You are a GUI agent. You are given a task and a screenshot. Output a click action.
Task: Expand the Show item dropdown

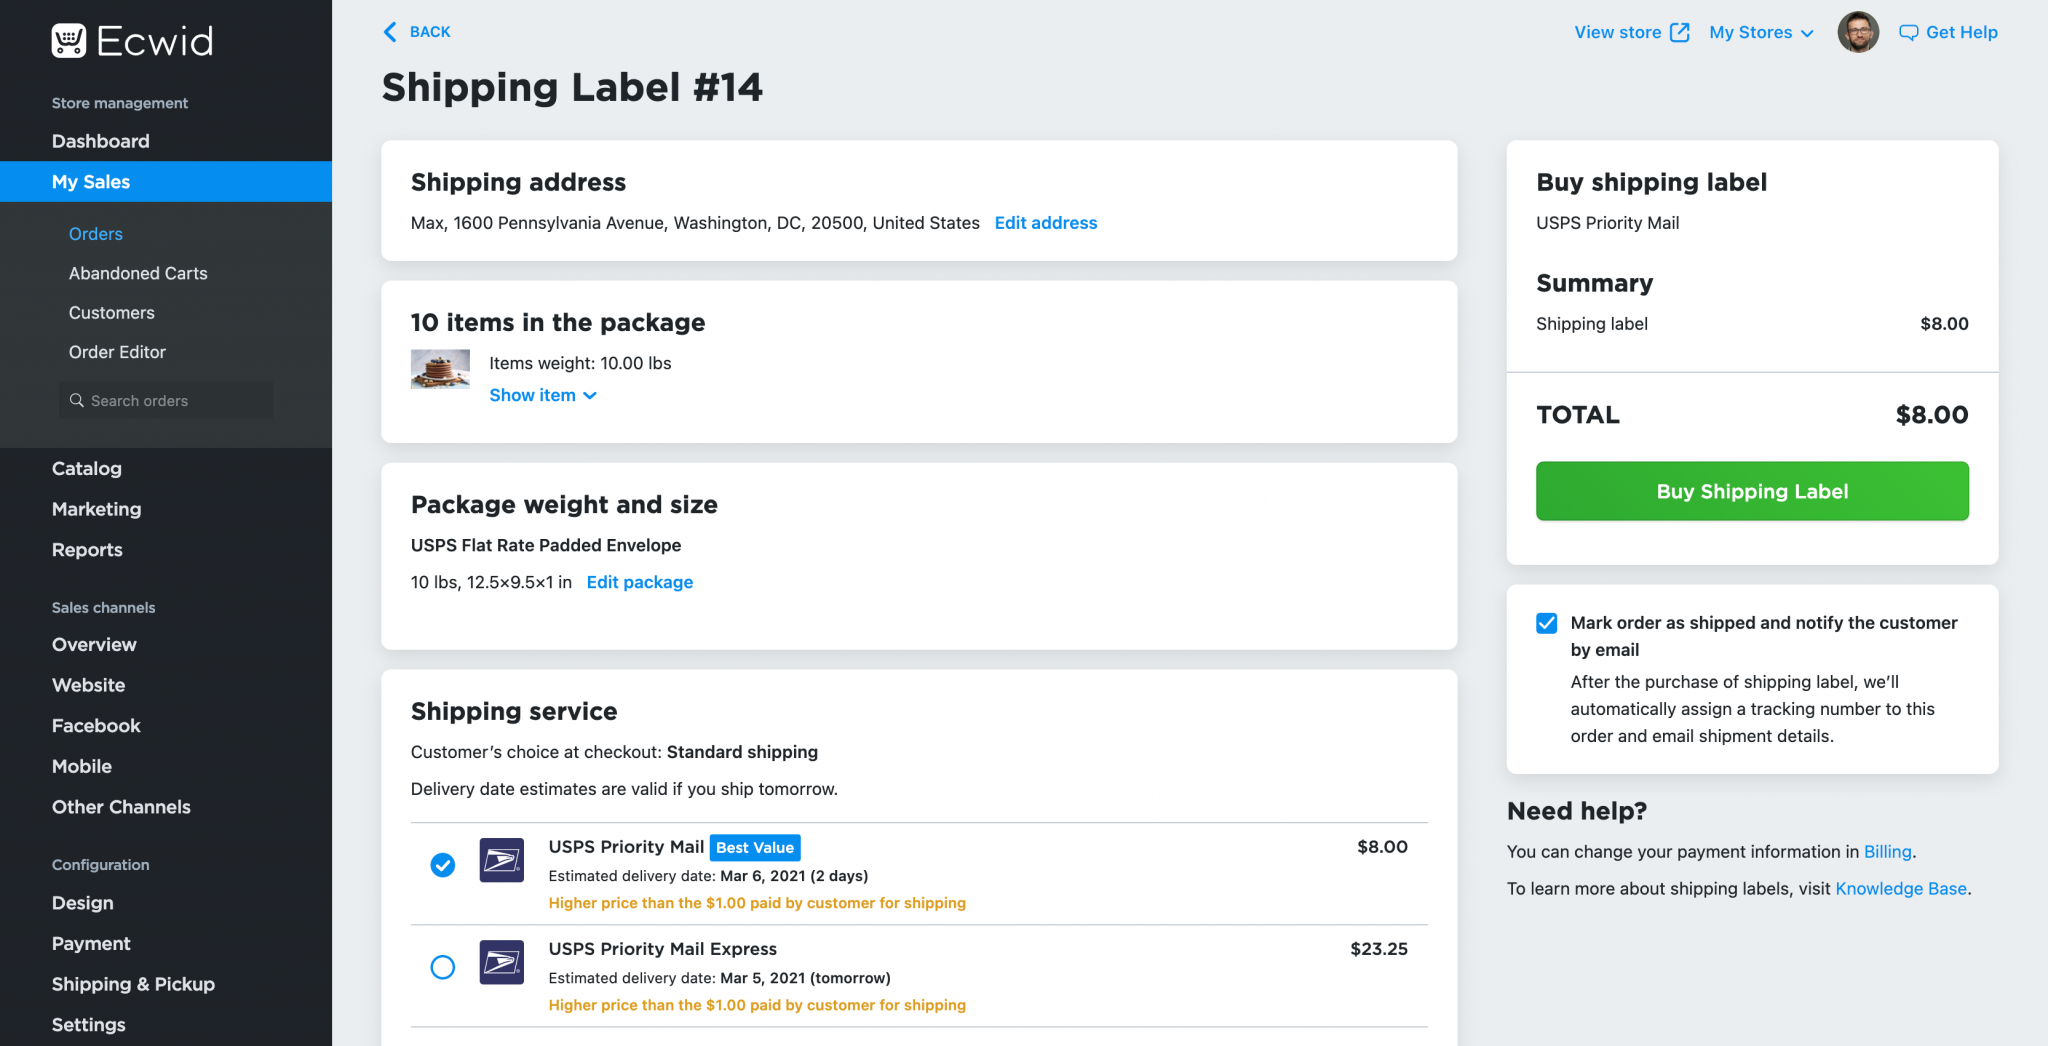[x=542, y=395]
